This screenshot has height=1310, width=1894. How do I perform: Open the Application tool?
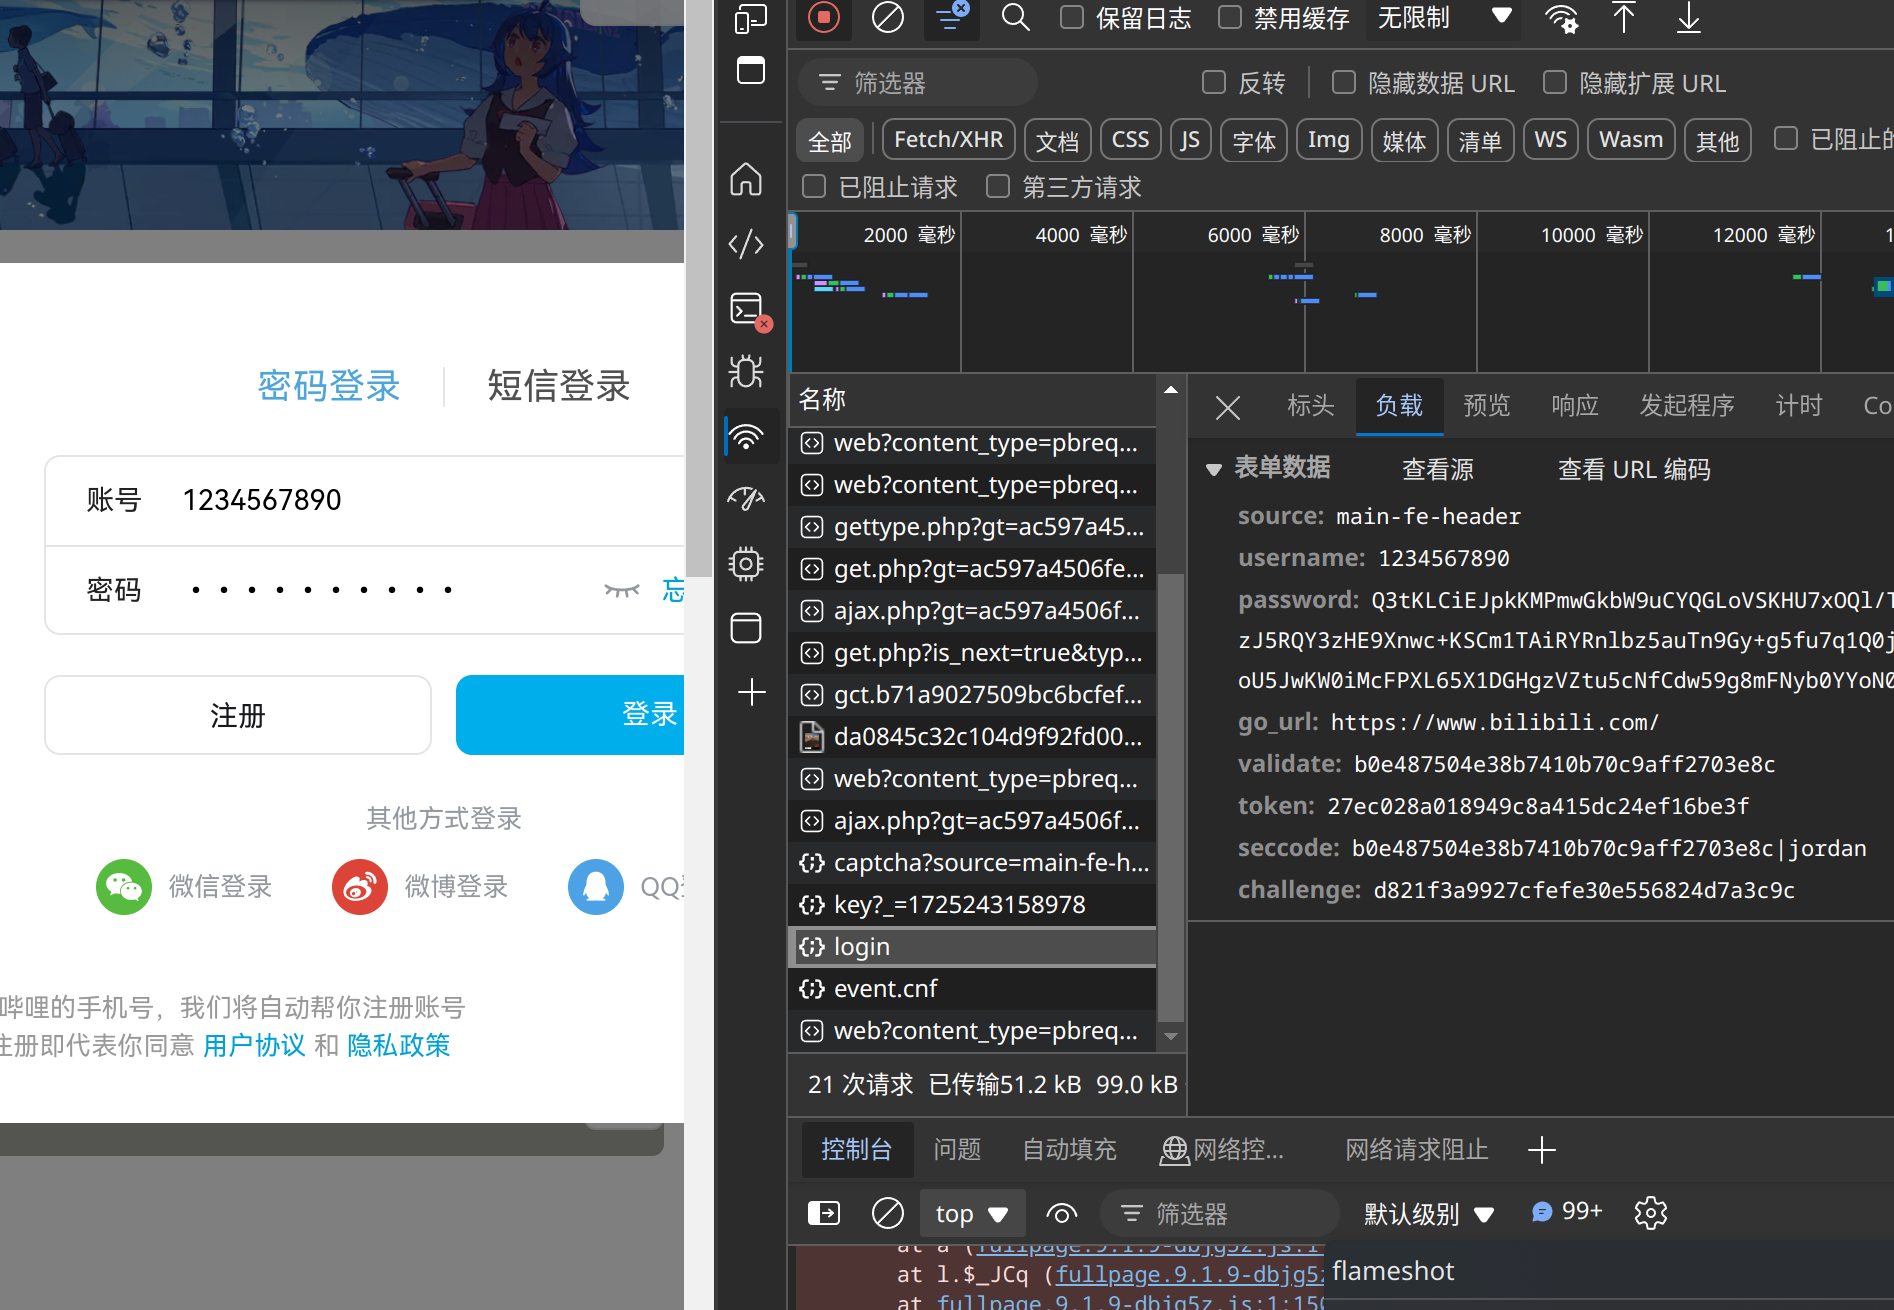(x=746, y=628)
